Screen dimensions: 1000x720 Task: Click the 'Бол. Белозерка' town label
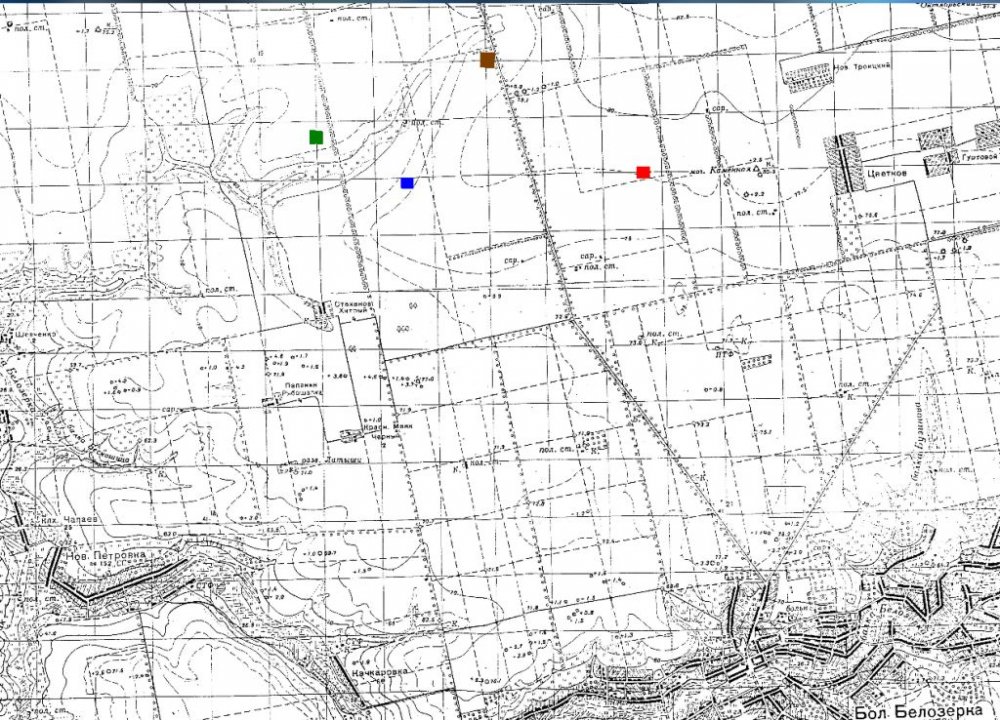(x=918, y=712)
